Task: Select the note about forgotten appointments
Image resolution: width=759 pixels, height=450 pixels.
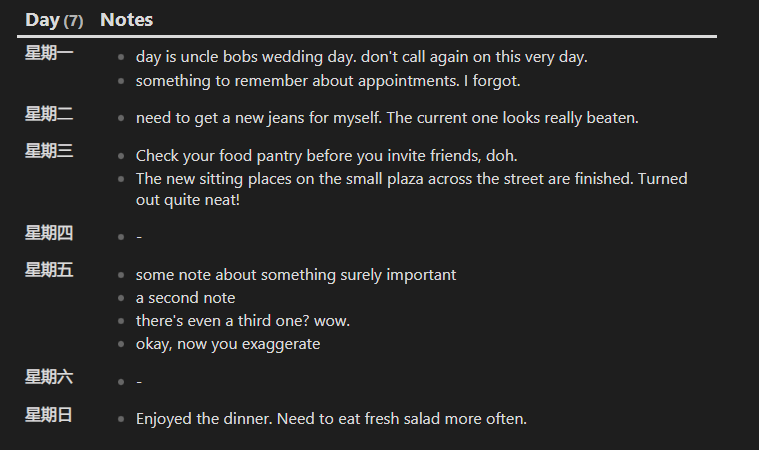Action: 328,81
